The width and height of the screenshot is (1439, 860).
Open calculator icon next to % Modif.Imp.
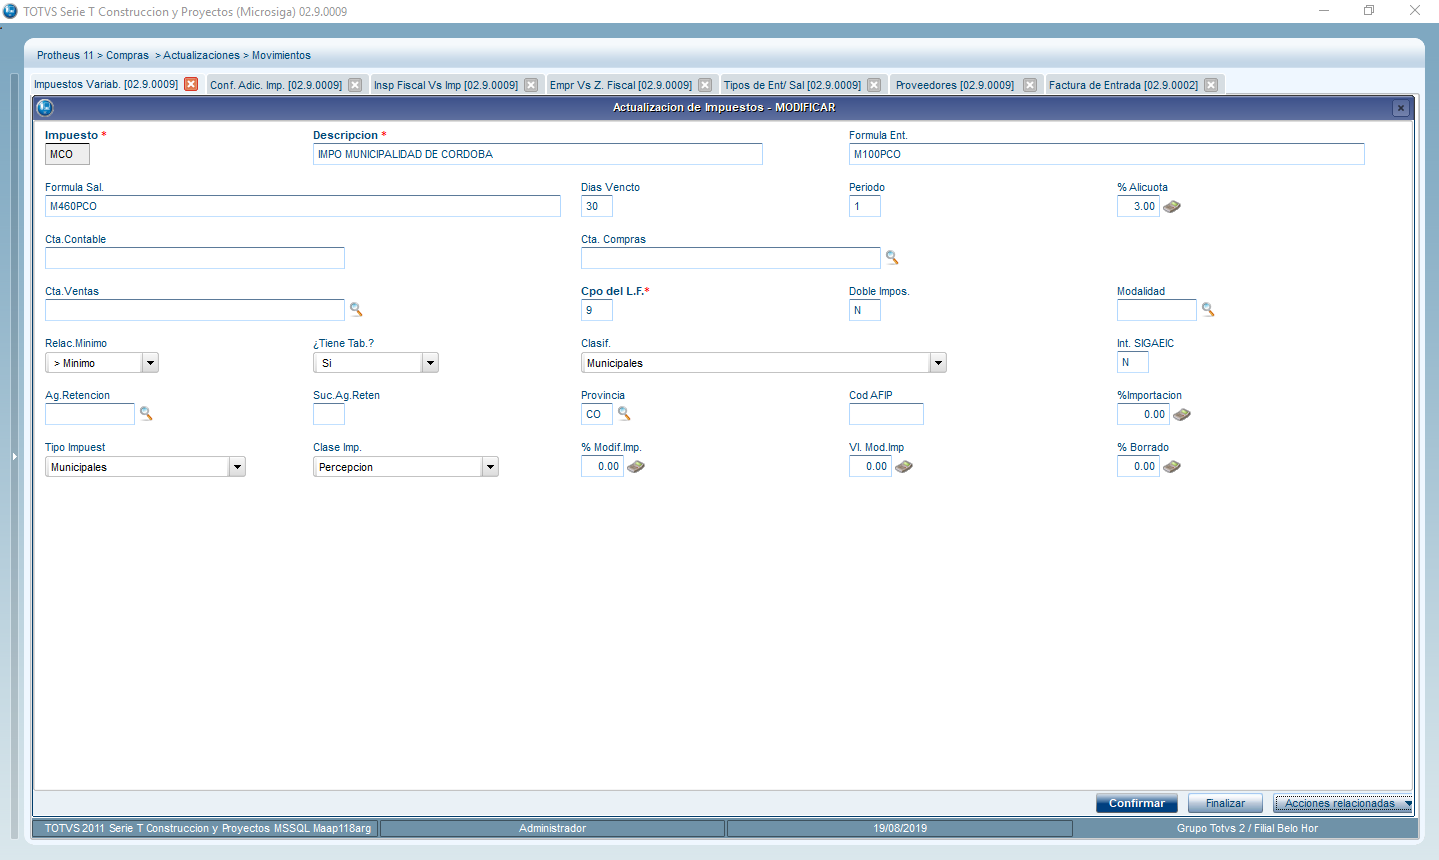point(635,466)
